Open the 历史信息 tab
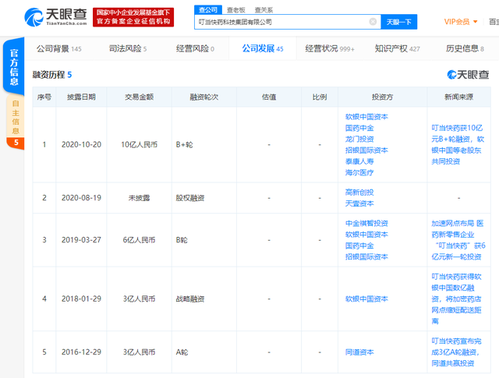 [x=465, y=49]
